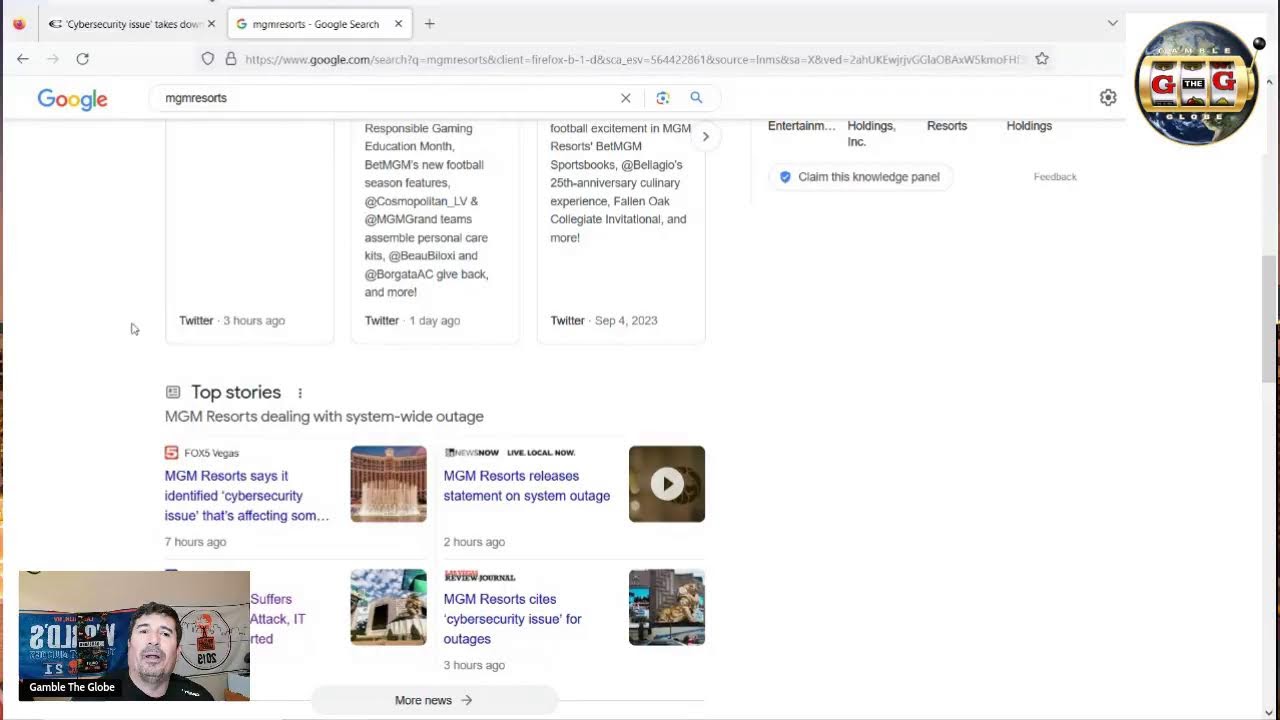Open a new tab with plus button

coord(429,23)
